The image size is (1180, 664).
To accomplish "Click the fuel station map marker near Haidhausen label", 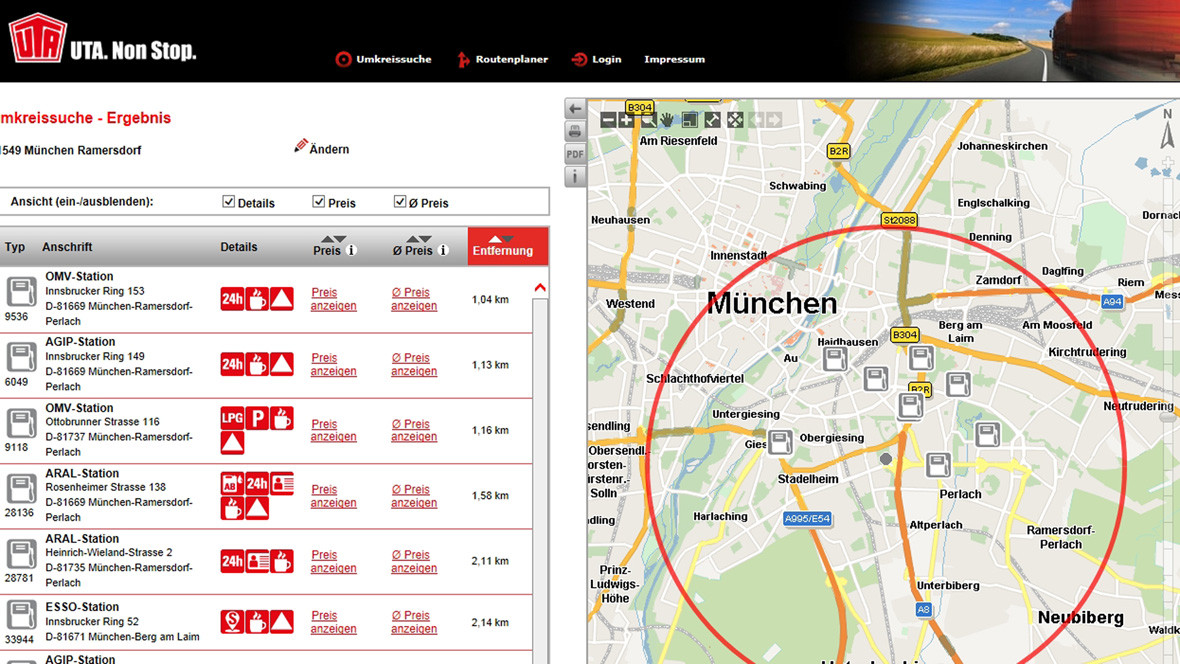I will pos(835,360).
